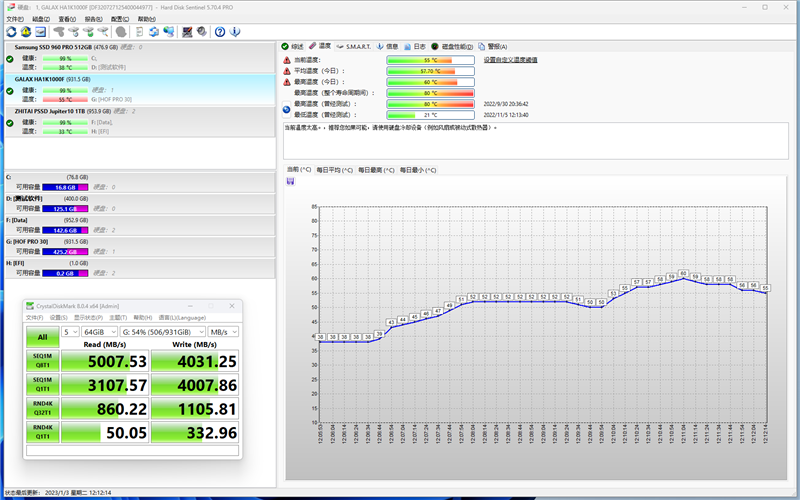Click the 设置自定义温度阈值 link
800x500 pixels.
(x=510, y=60)
